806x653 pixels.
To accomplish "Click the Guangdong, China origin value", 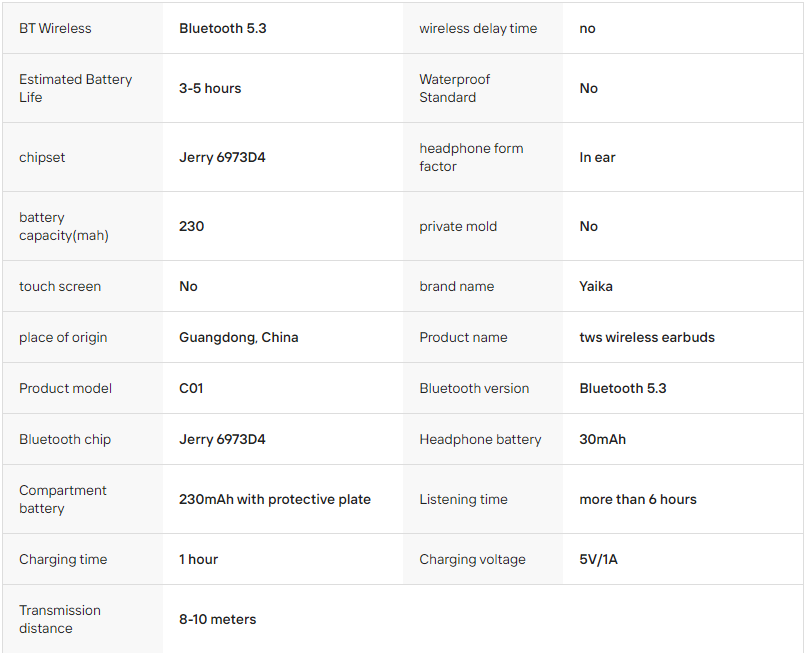I will pyautogui.click(x=239, y=337).
